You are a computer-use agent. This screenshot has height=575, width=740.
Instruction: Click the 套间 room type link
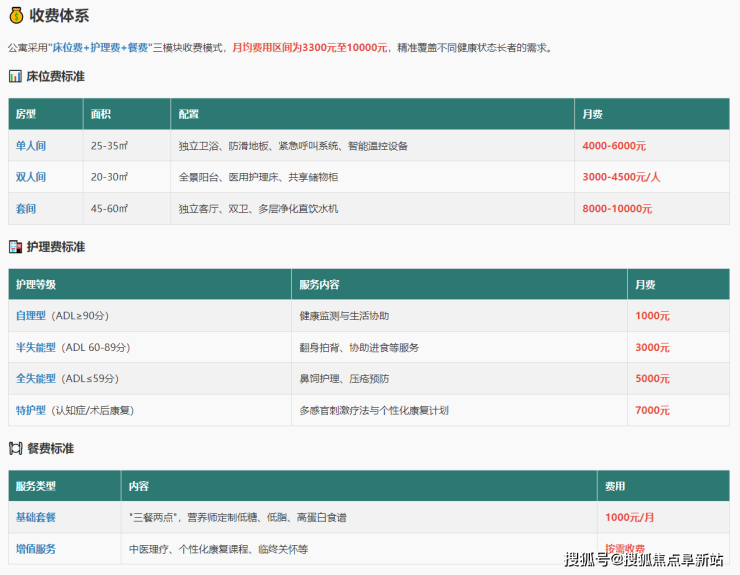point(26,209)
